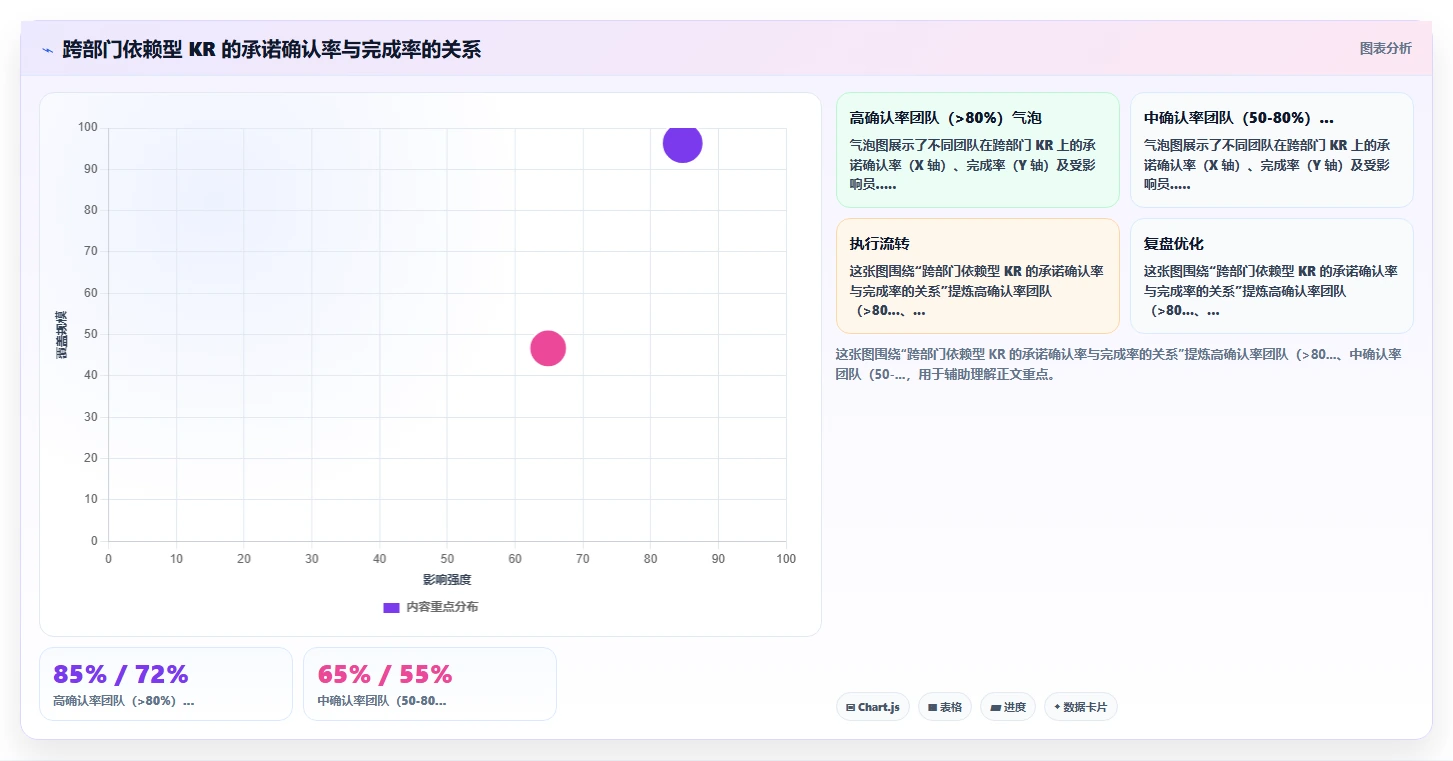Click the x-axis tick label 50
The image size is (1453, 761).
coord(447,559)
